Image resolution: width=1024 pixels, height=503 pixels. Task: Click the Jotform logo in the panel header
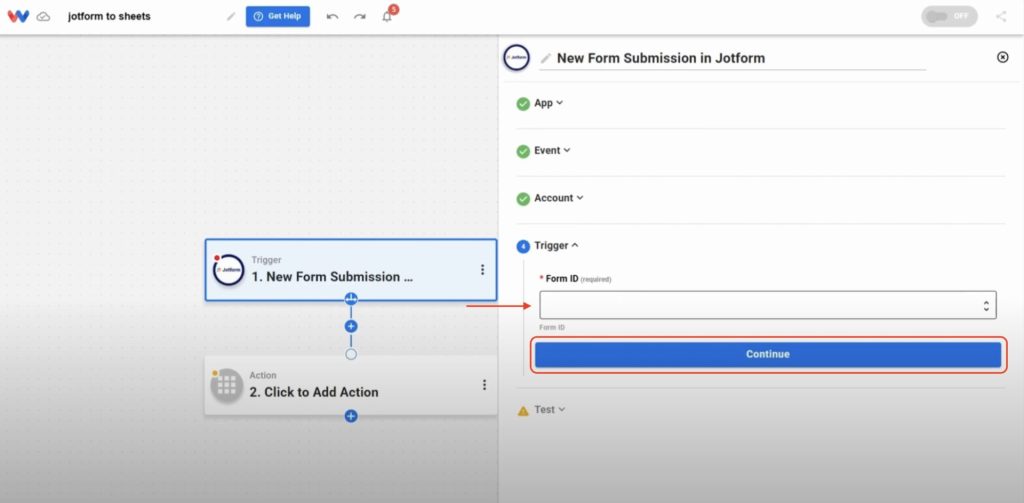(x=517, y=57)
